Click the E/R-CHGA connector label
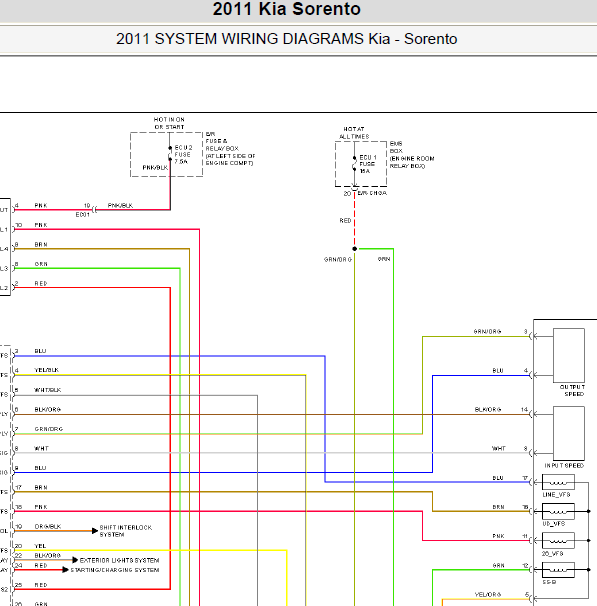597x606 pixels. point(372,193)
